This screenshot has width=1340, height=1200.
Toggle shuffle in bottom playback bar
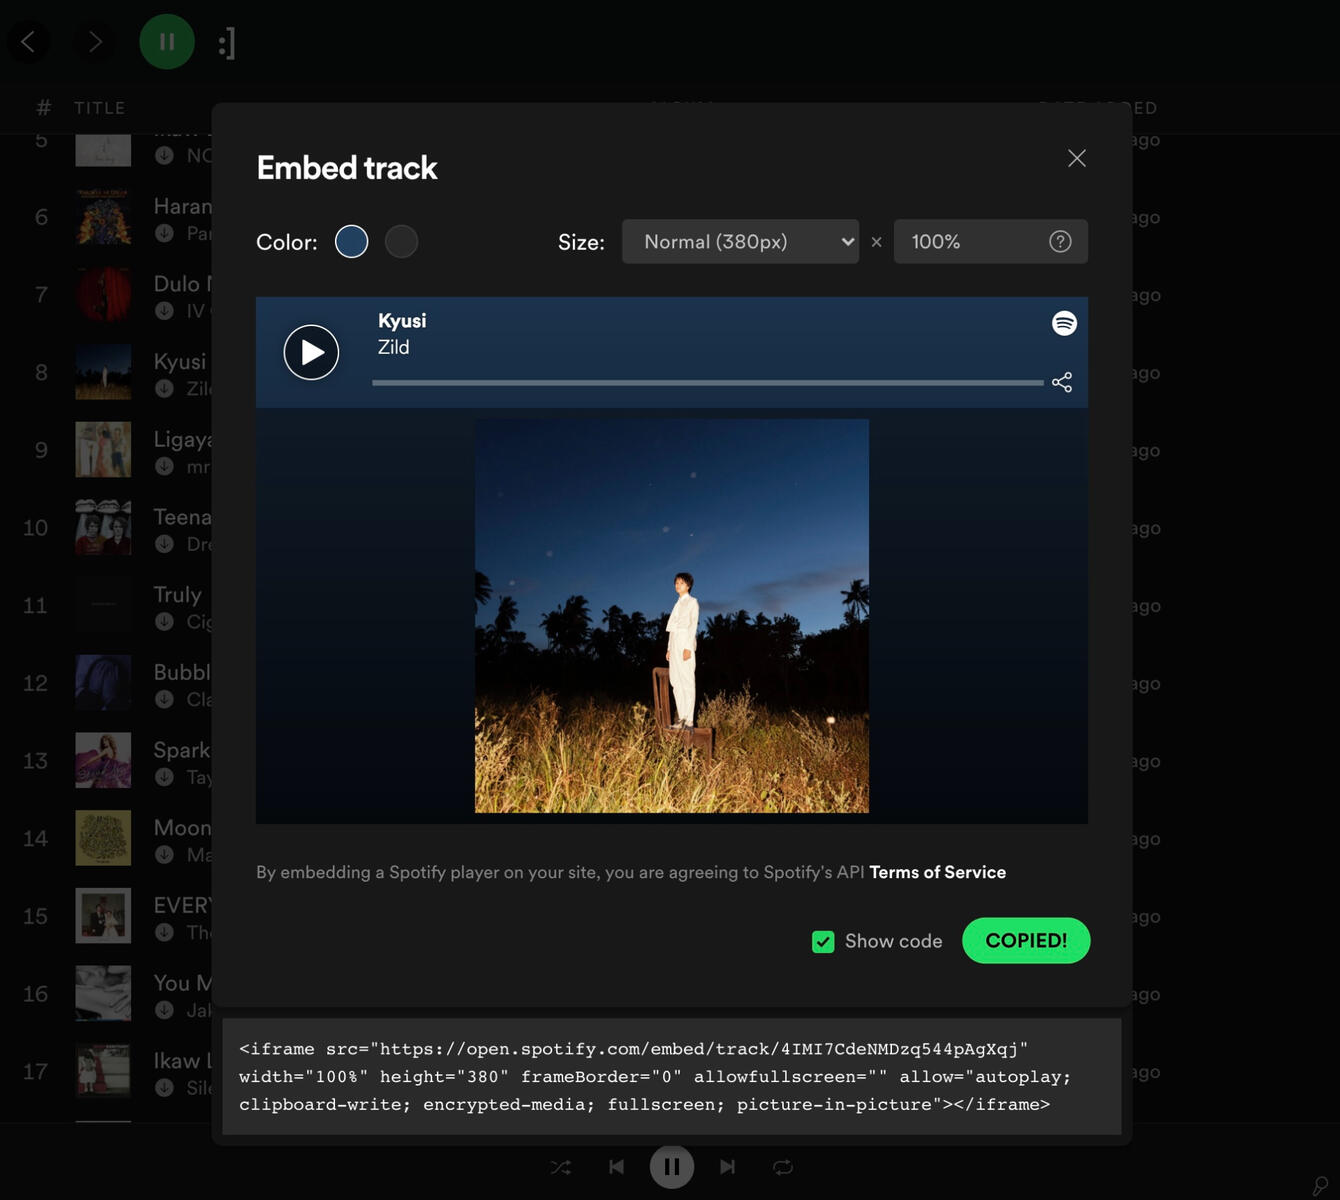click(561, 1167)
